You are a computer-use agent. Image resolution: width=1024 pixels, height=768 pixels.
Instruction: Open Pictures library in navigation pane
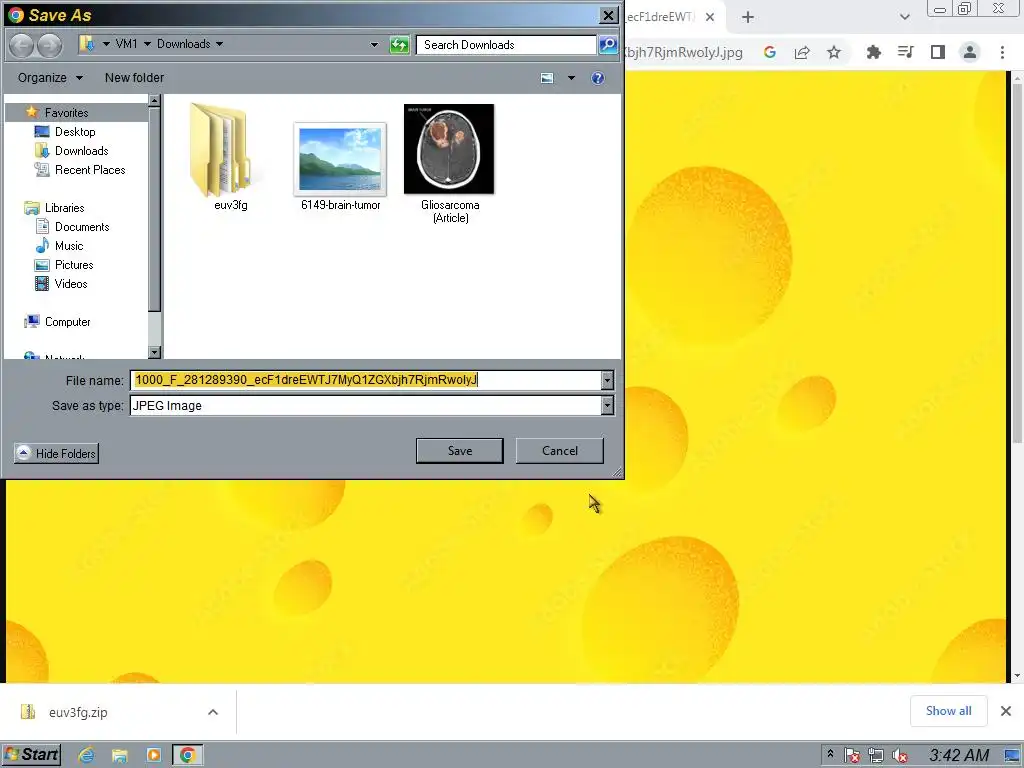tap(74, 264)
